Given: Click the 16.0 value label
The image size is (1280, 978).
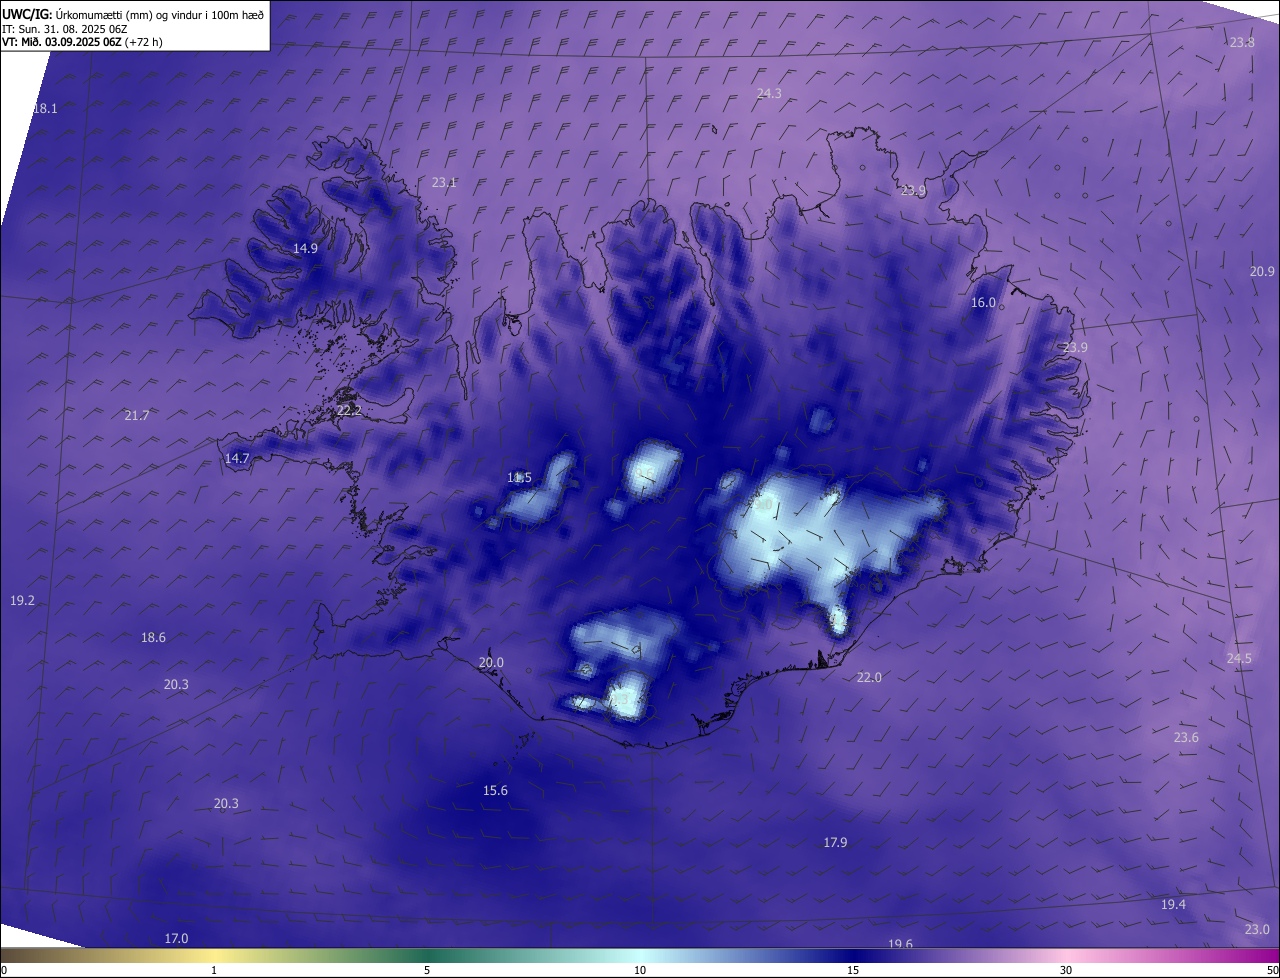Looking at the screenshot, I should [983, 302].
